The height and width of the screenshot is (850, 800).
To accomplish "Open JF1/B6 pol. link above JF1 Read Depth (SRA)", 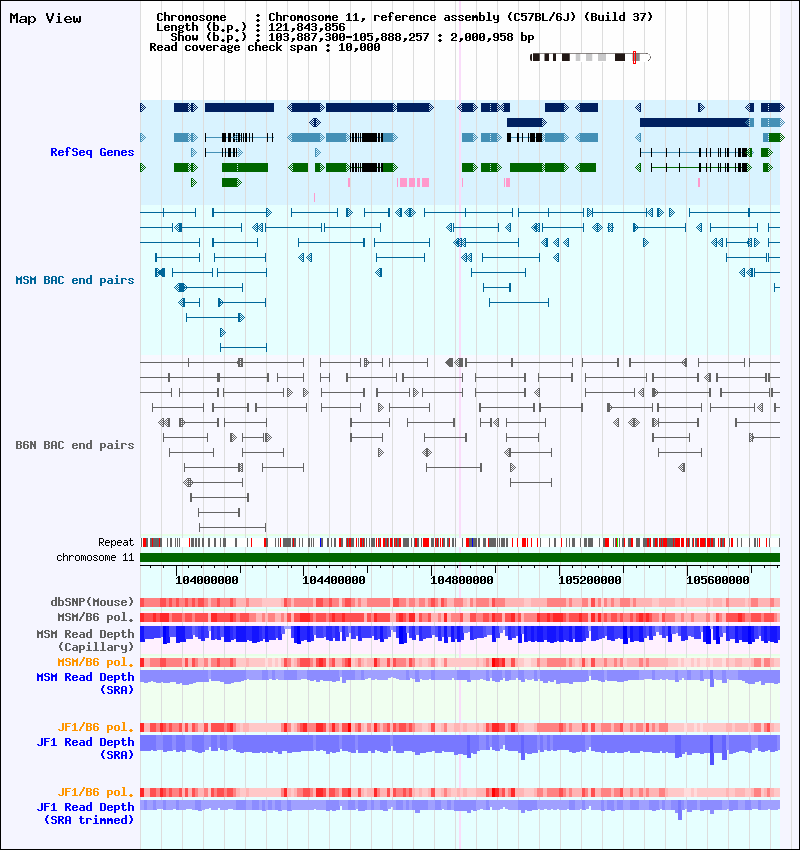I will (x=95, y=727).
